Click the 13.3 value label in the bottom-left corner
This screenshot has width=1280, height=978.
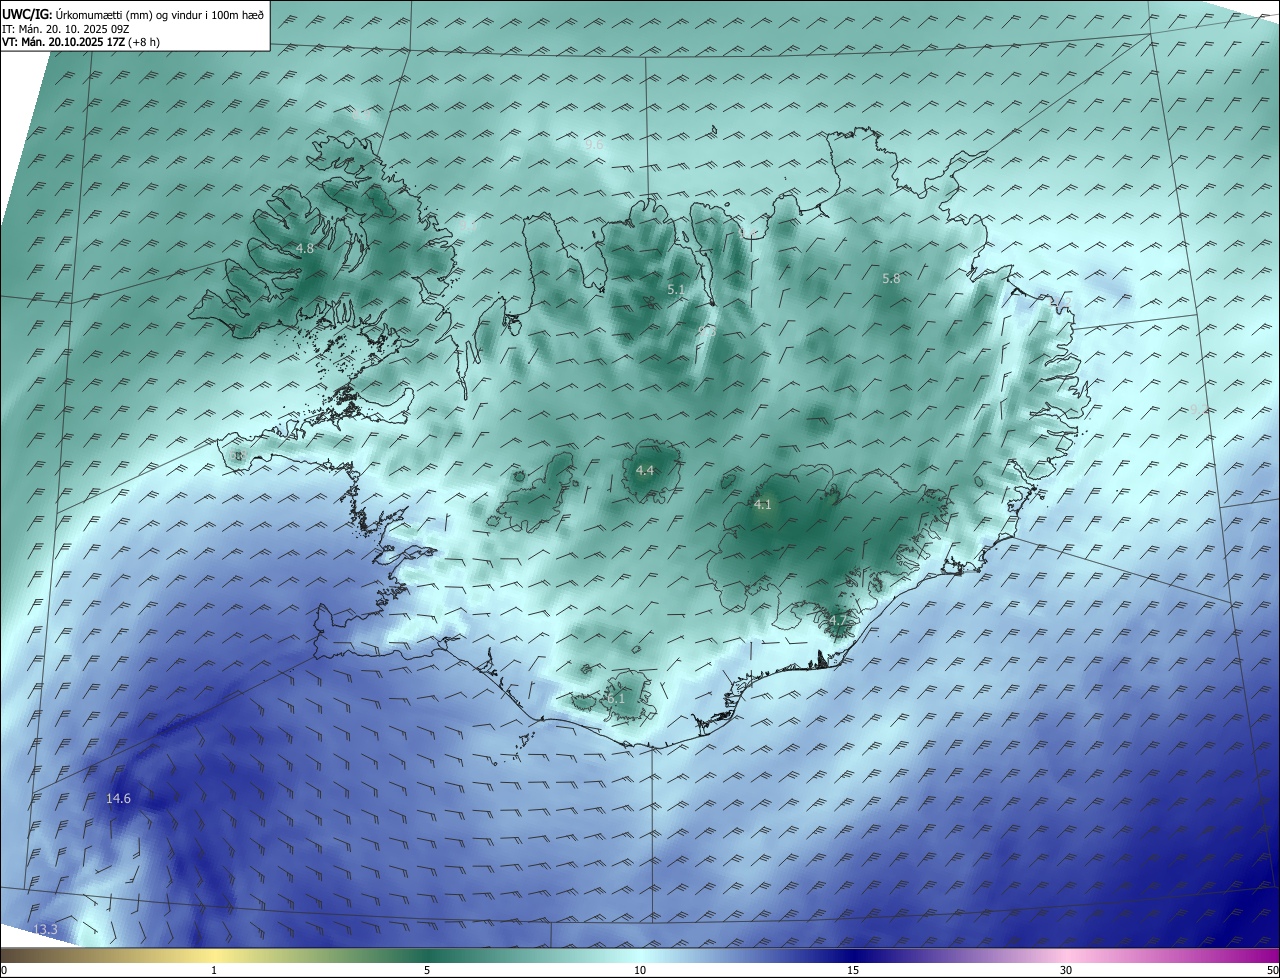click(x=45, y=930)
